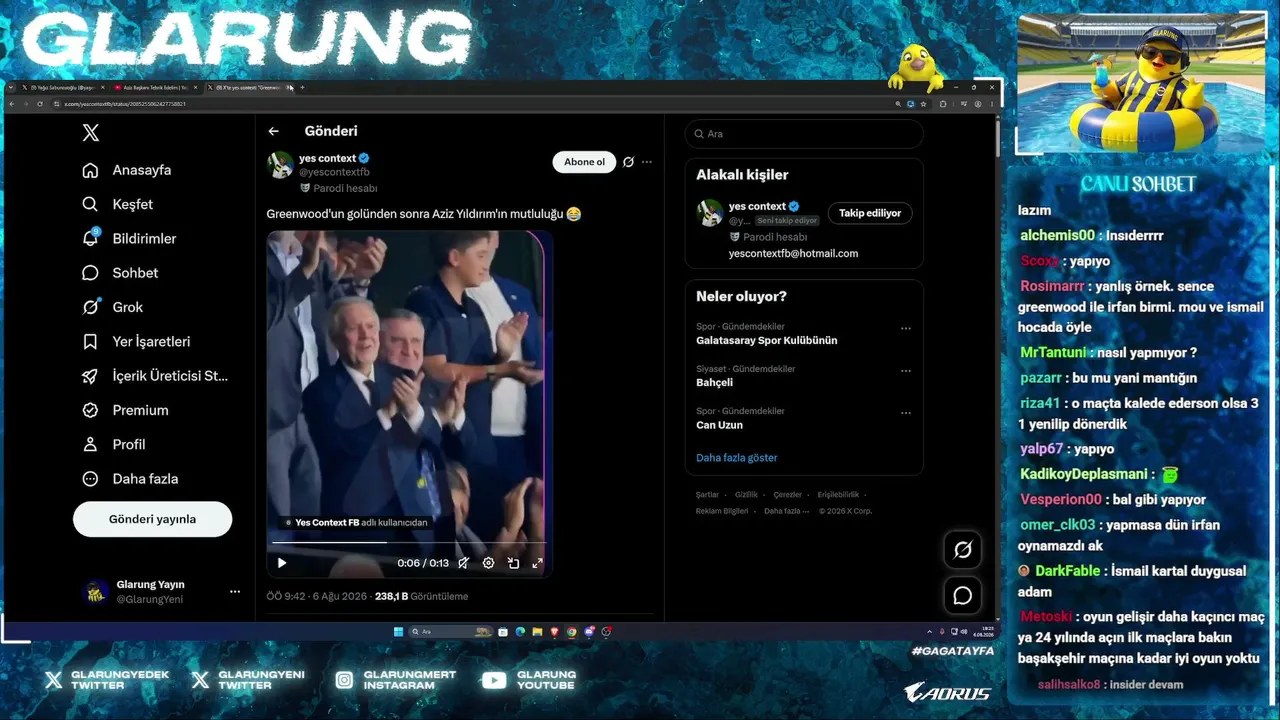Image resolution: width=1280 pixels, height=720 pixels.
Task: Reload the current page
Action: tap(40, 104)
